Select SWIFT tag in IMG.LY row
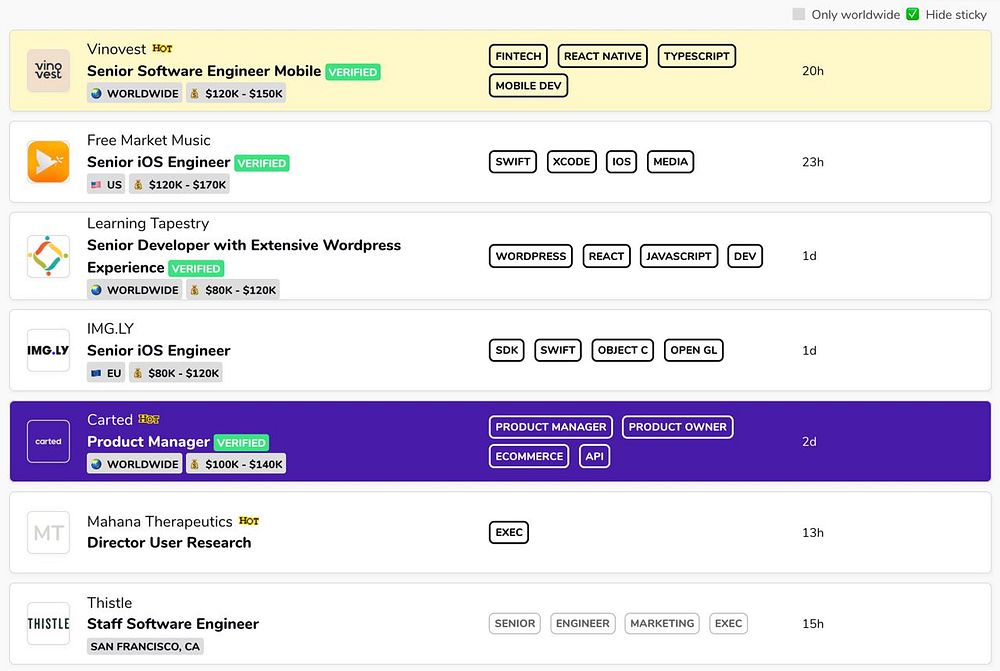The height and width of the screenshot is (671, 1000). coord(557,350)
